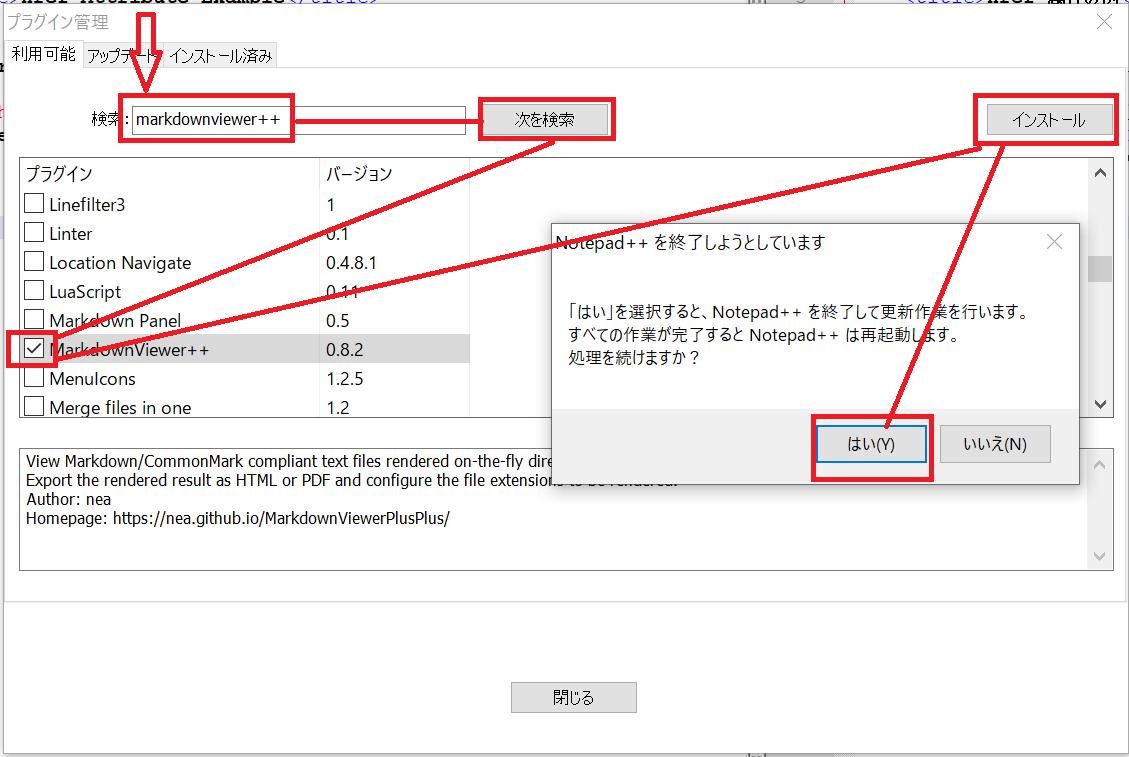Image resolution: width=1129 pixels, height=757 pixels.
Task: Switch to the アップデート tab
Action: pyautogui.click(x=124, y=57)
